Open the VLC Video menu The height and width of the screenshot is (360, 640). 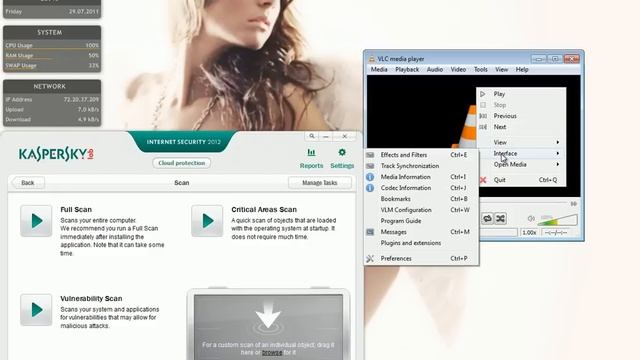coord(458,69)
